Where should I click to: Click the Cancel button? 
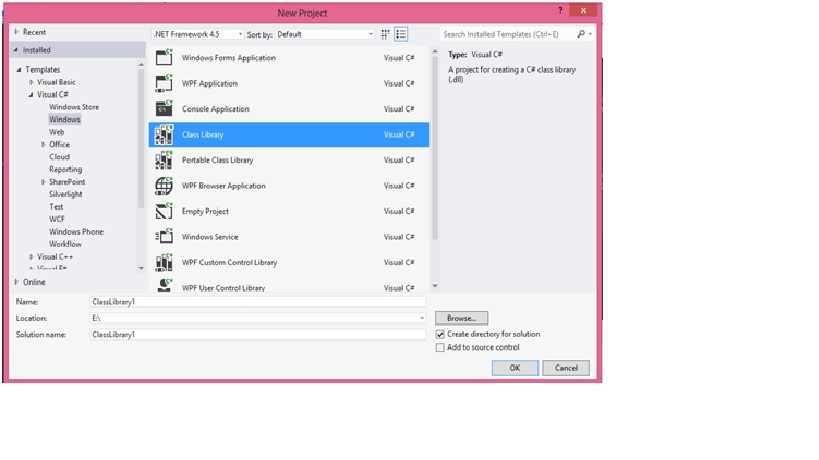(566, 368)
